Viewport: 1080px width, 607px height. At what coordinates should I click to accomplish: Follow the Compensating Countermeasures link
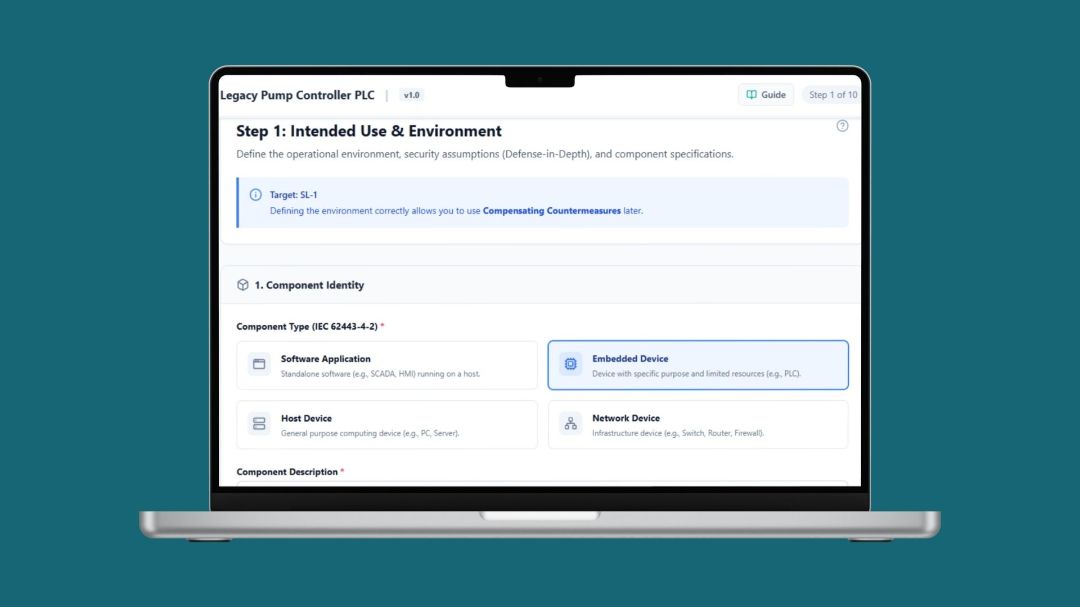551,211
